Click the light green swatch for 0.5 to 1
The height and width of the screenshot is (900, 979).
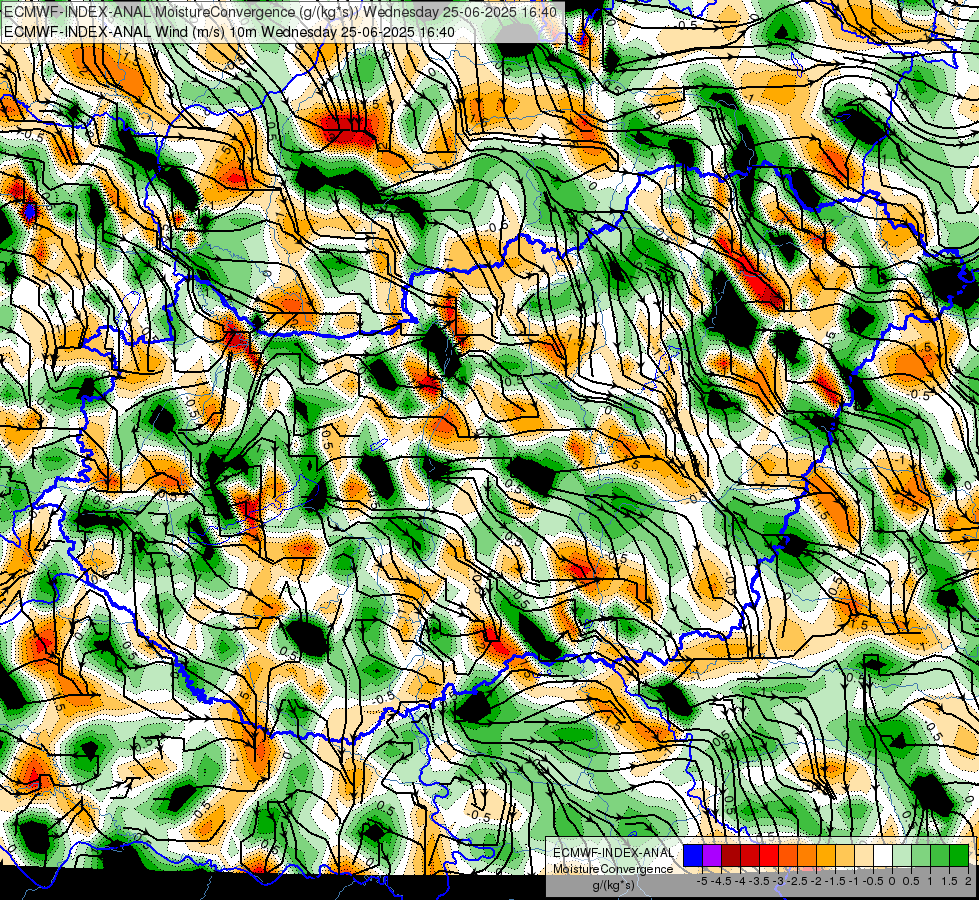click(921, 856)
